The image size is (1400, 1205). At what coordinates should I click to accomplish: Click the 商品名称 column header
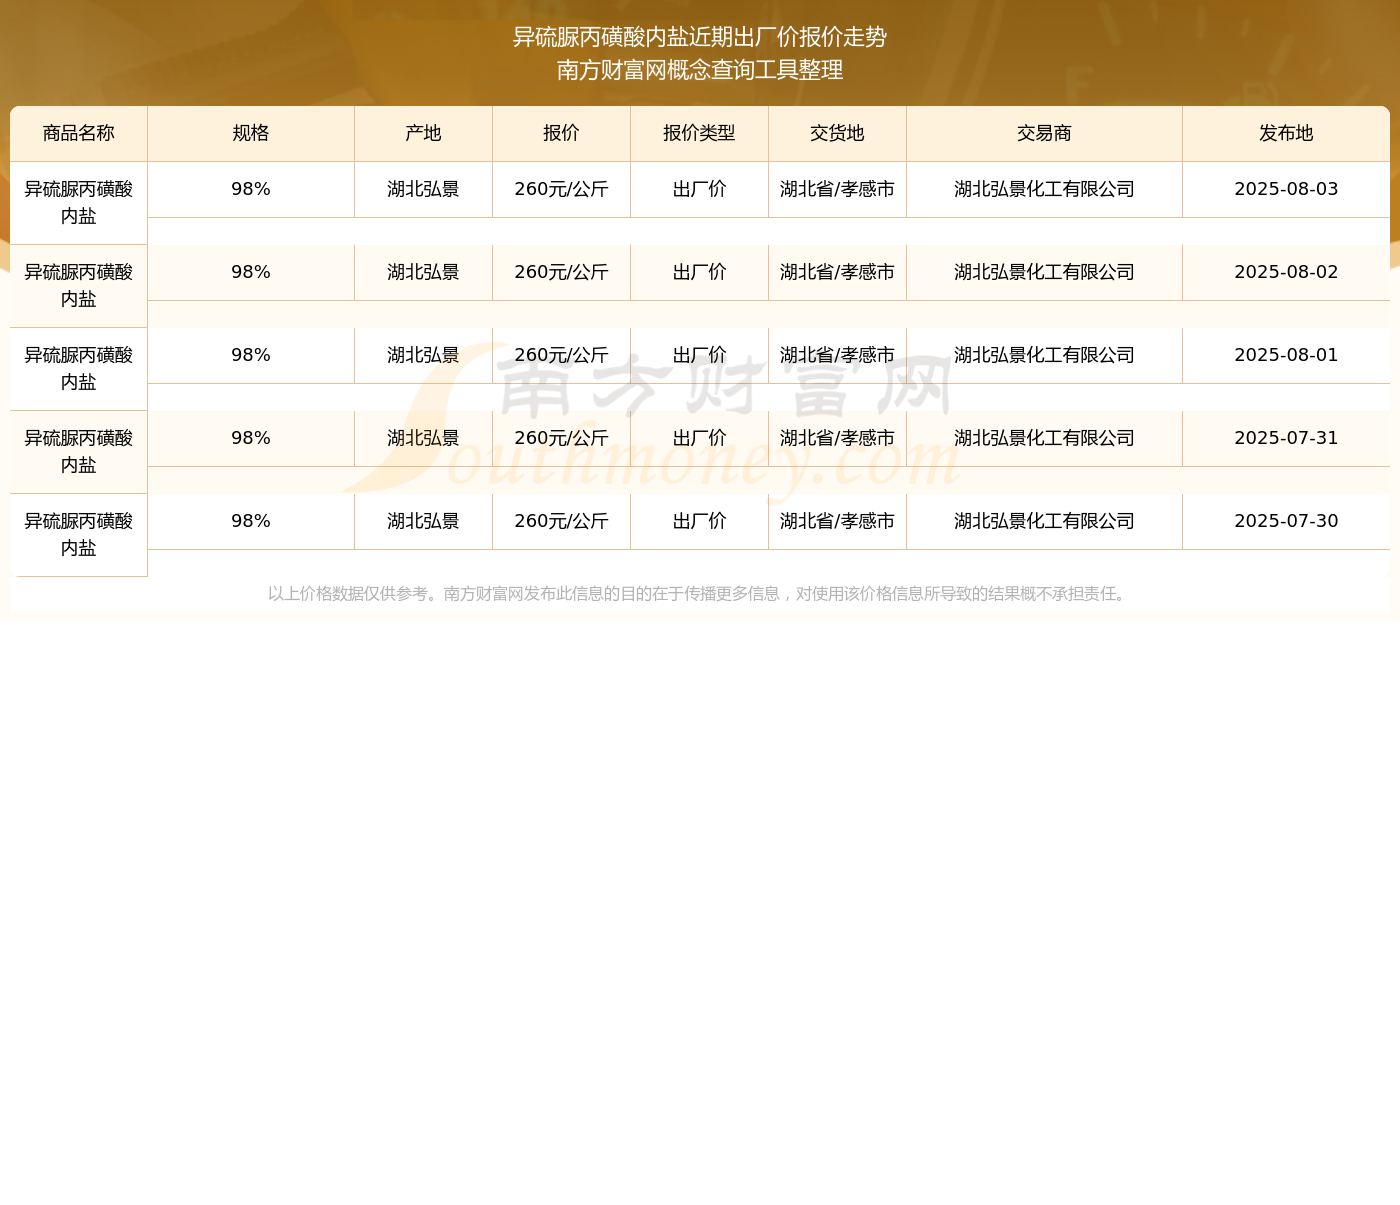[79, 134]
